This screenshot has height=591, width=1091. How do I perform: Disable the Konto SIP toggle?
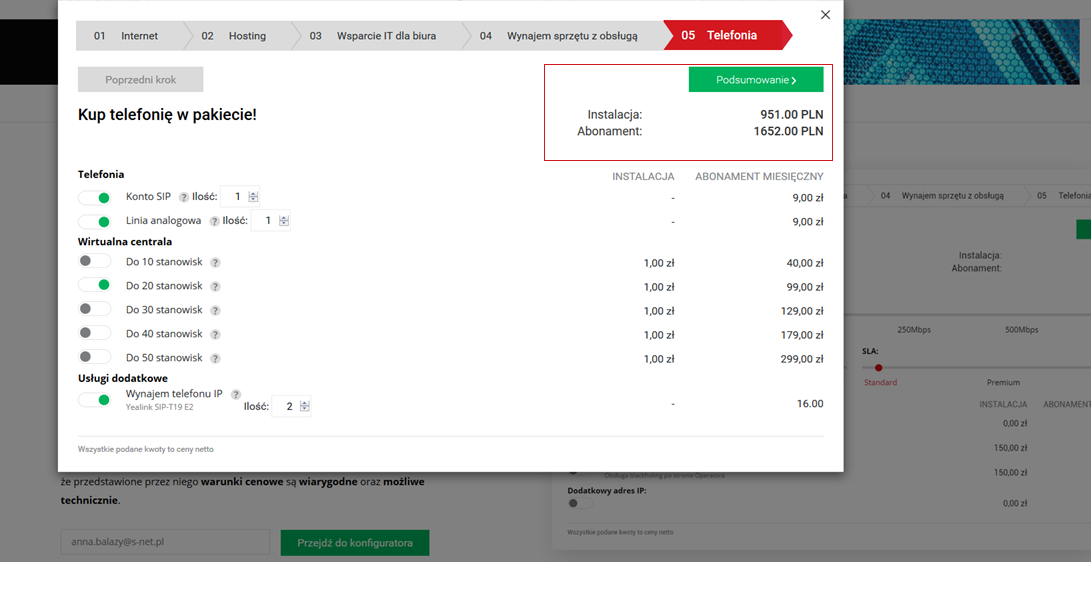[95, 198]
